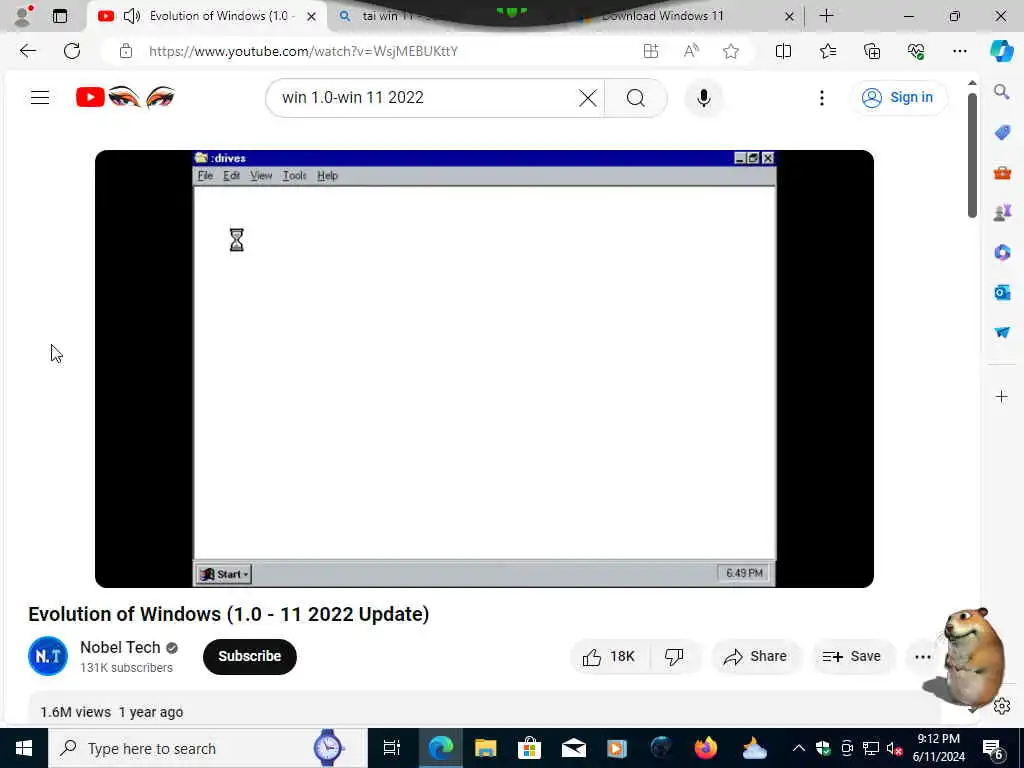
Task: Refresh the current page
Action: click(x=72, y=51)
